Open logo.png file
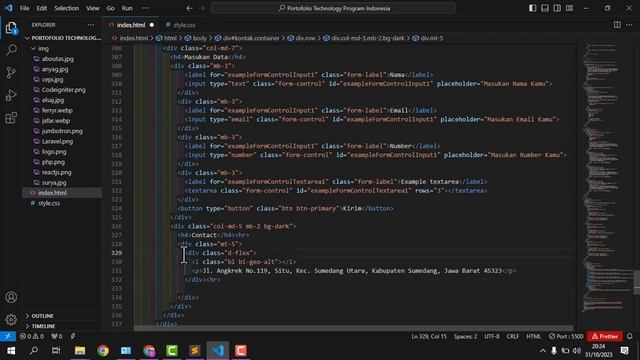This screenshot has width=640, height=360. click(54, 151)
